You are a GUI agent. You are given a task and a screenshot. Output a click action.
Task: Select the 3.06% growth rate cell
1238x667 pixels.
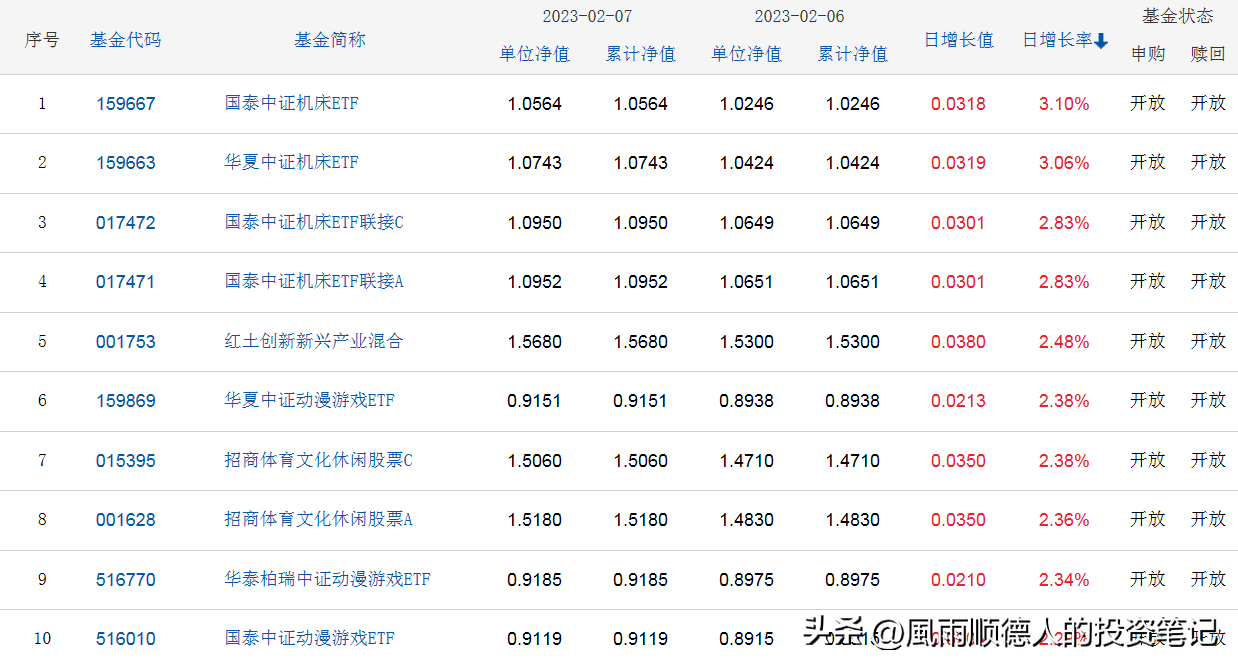(1064, 163)
